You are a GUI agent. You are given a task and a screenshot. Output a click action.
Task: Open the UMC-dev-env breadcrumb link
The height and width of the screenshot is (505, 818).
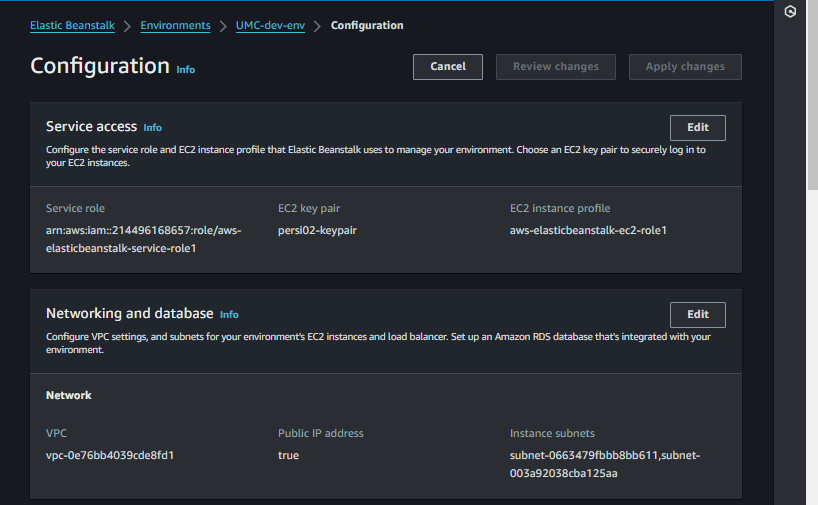click(270, 26)
